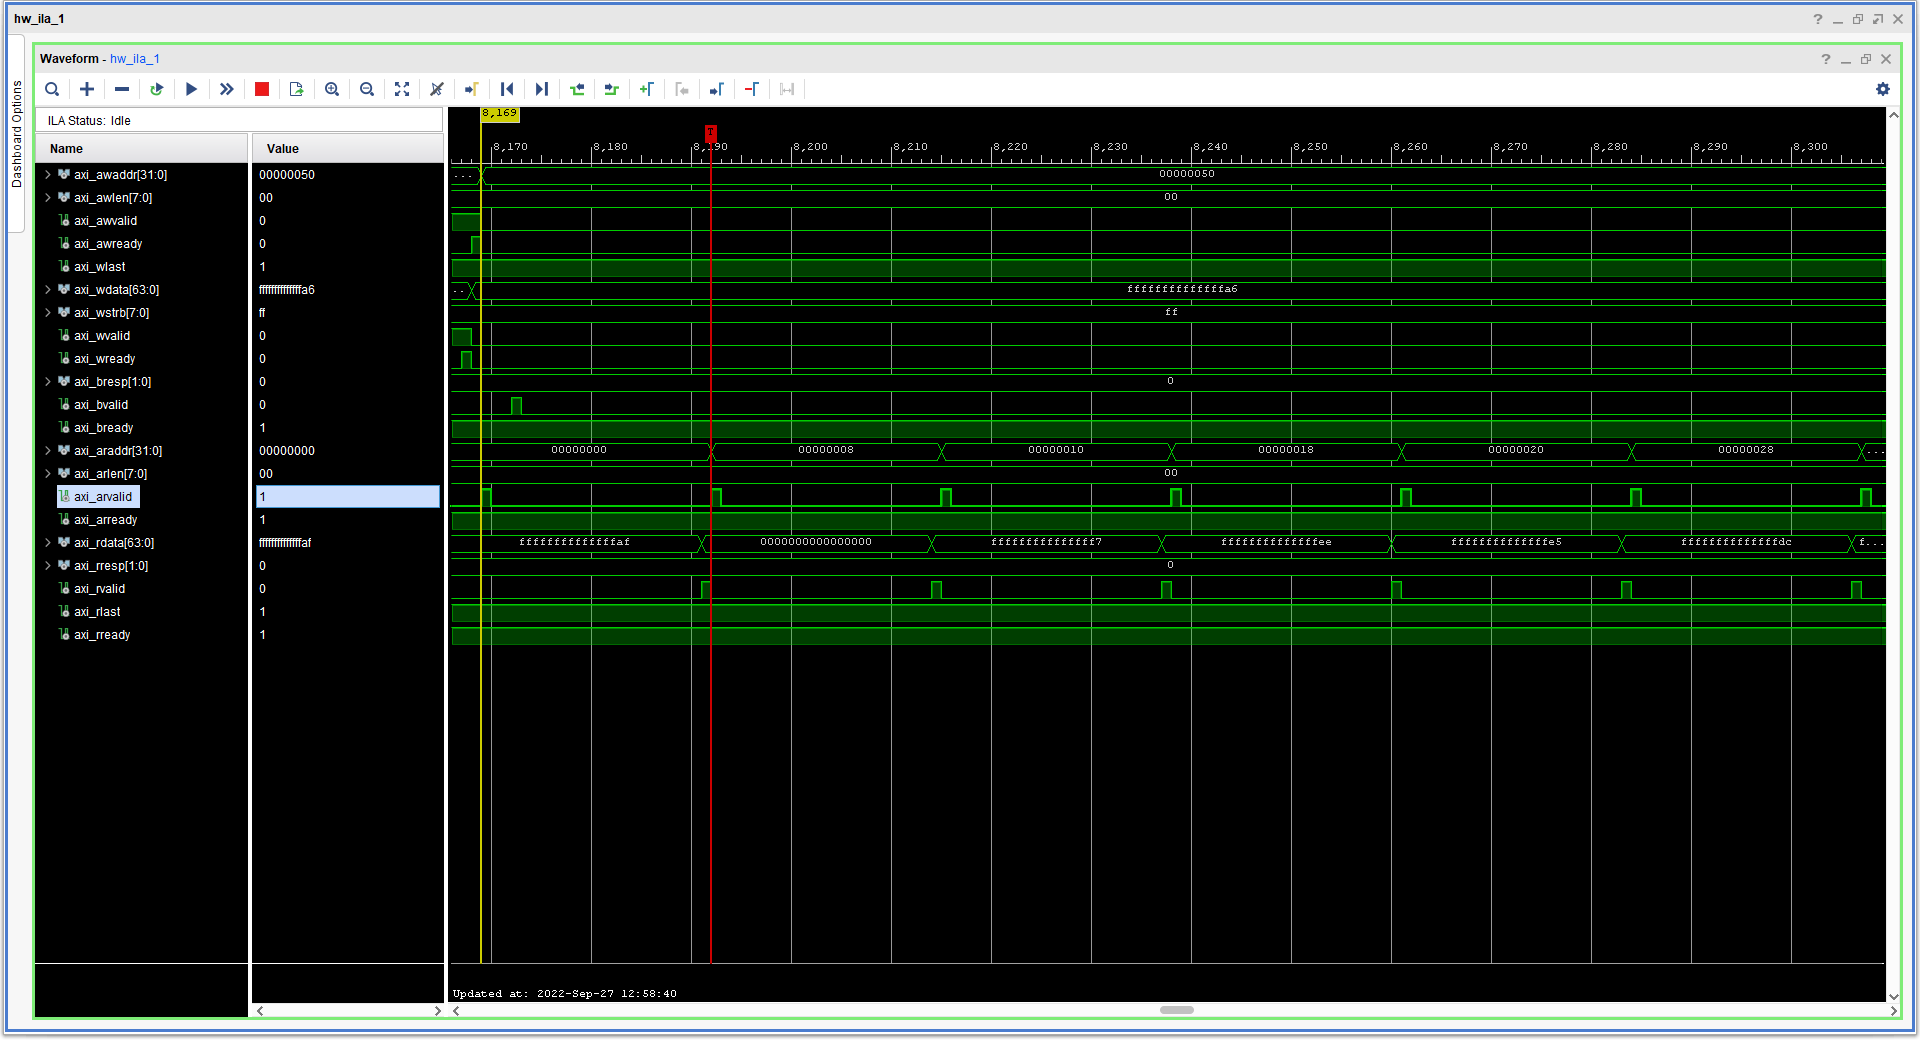Viewport: 1920px width, 1040px height.
Task: Toggle auto re-trigger mode
Action: point(157,89)
